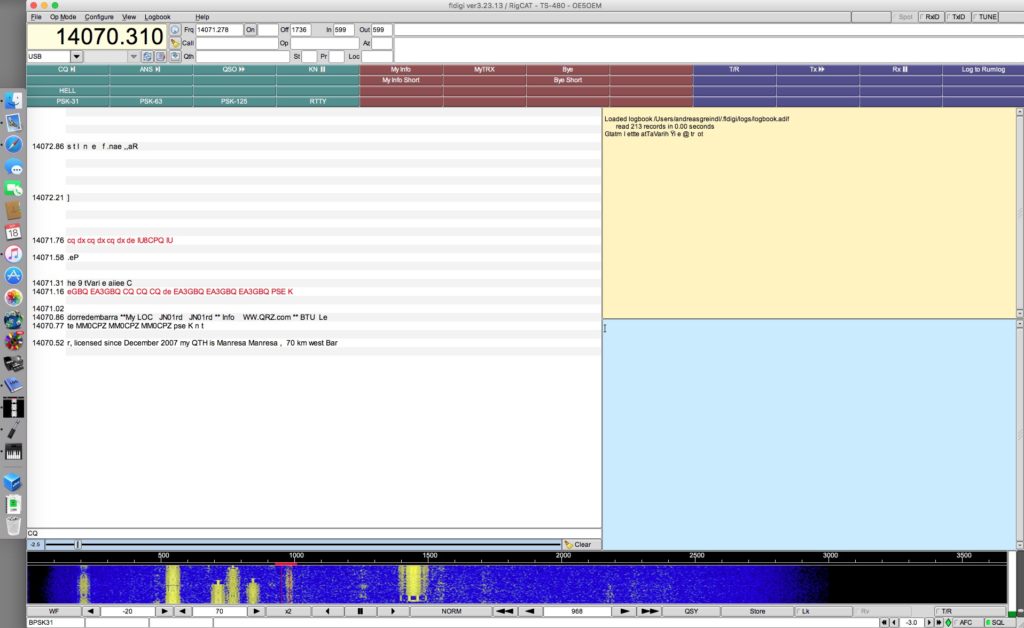Click the strong yellow signal near 1450 Hz on waterfall
This screenshot has width=1024, height=628.
pyautogui.click(x=413, y=583)
